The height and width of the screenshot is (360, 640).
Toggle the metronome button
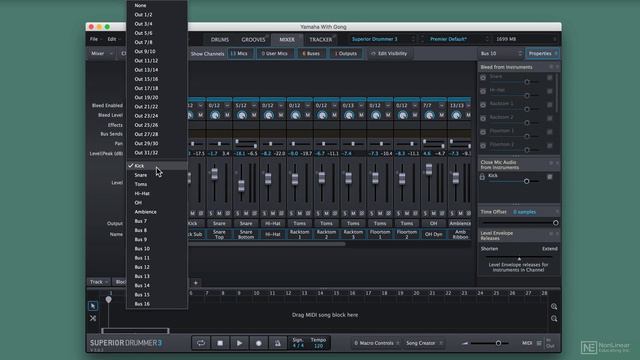point(278,343)
